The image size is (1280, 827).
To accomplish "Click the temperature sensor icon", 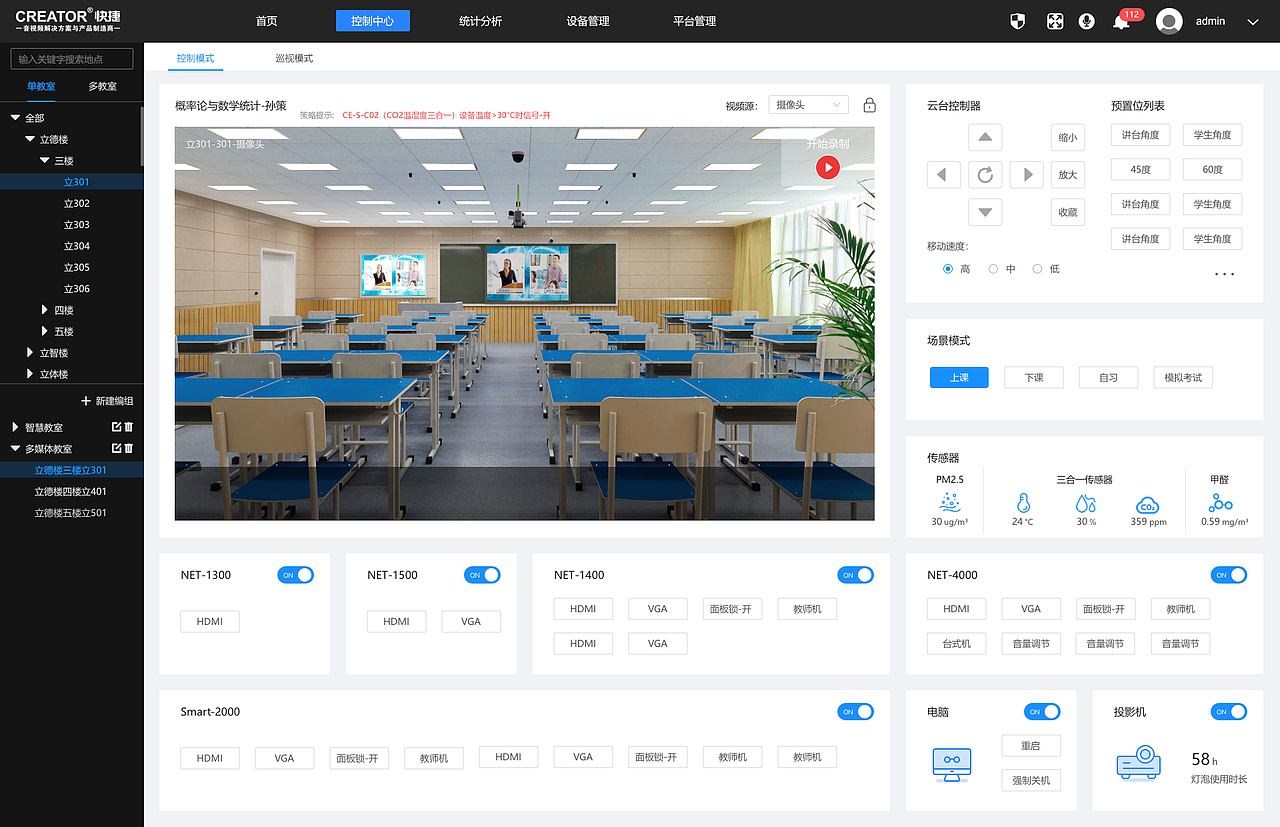I will pos(1022,504).
